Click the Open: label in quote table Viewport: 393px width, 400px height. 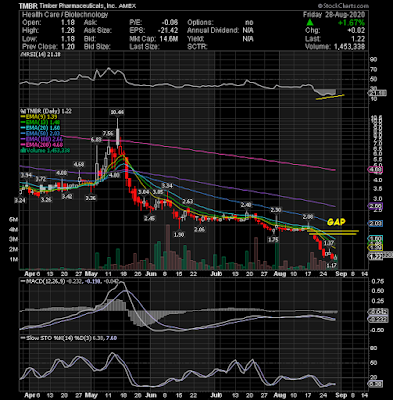31,23
